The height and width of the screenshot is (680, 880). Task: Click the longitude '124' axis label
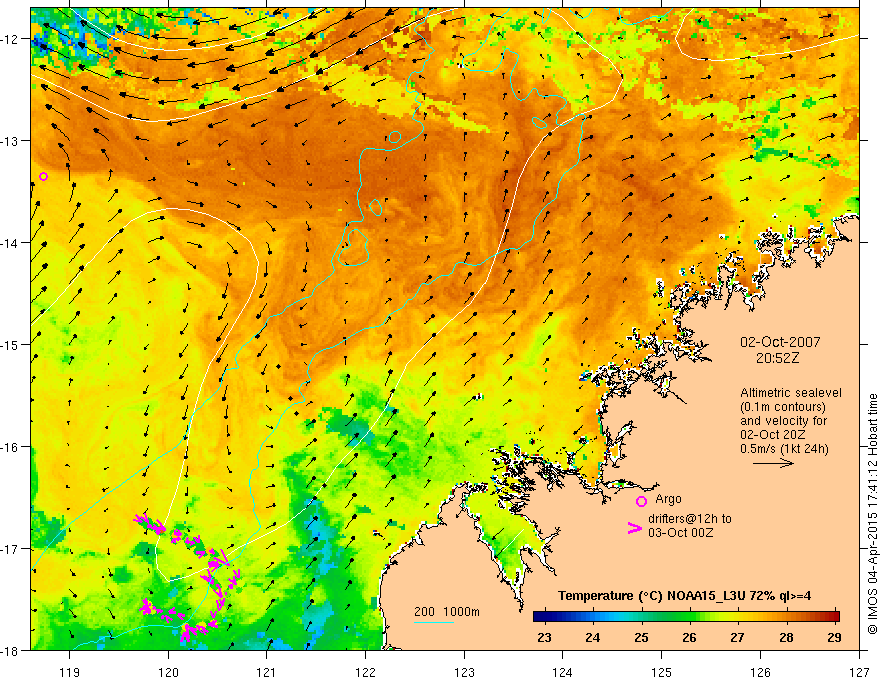563,672
